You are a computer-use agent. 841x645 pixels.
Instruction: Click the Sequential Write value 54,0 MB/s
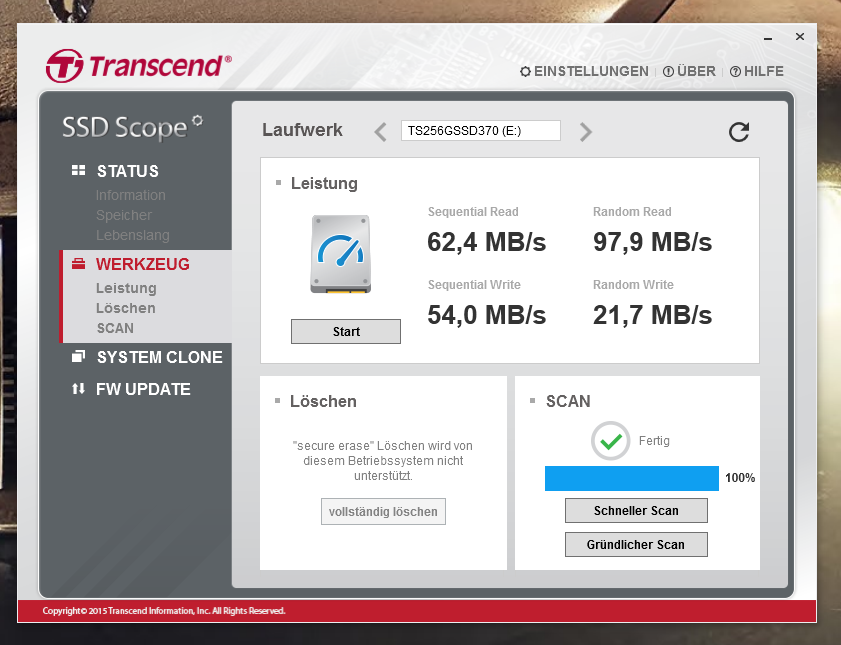[x=486, y=315]
